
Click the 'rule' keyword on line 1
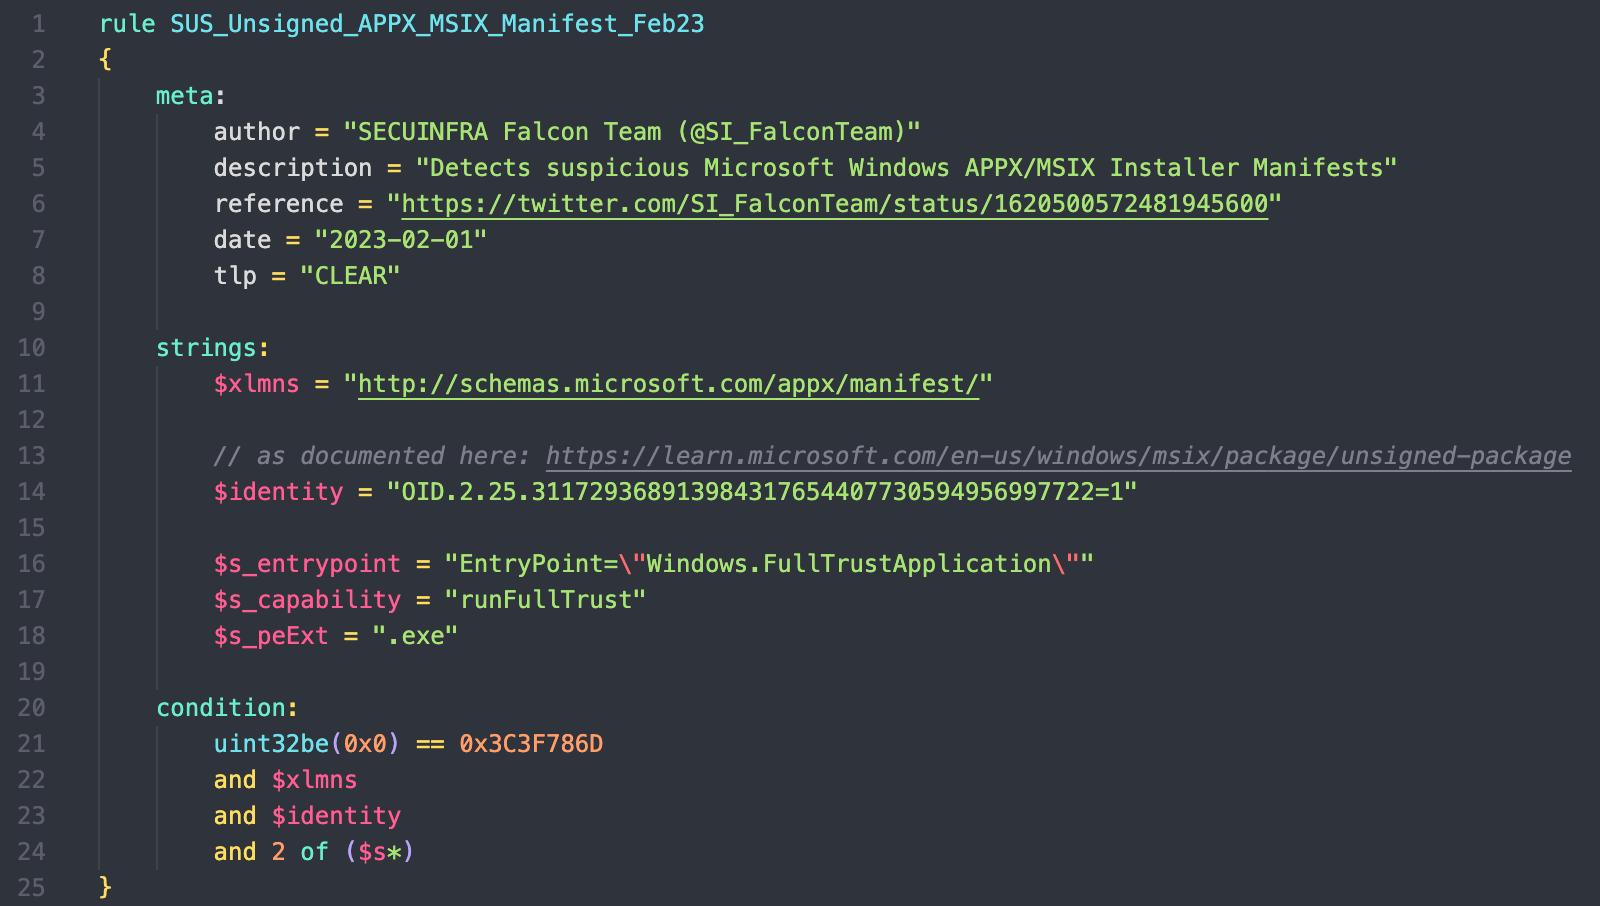point(127,24)
